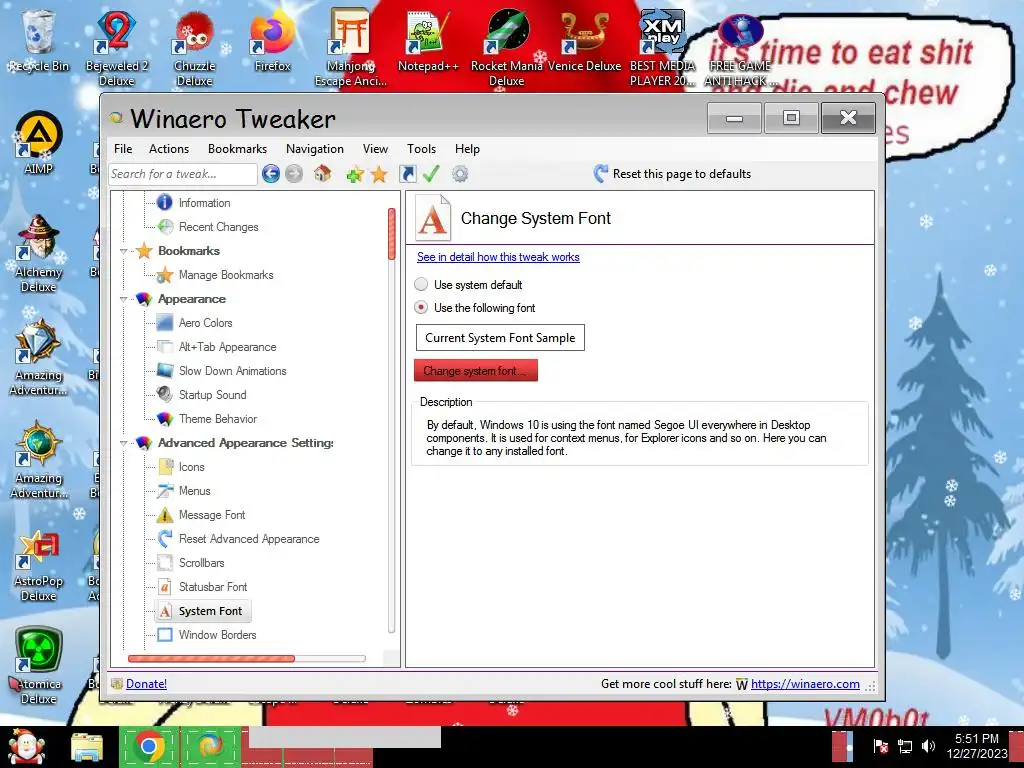Collapse Advanced Appearance Settings section
This screenshot has width=1024, height=768.
click(x=123, y=443)
